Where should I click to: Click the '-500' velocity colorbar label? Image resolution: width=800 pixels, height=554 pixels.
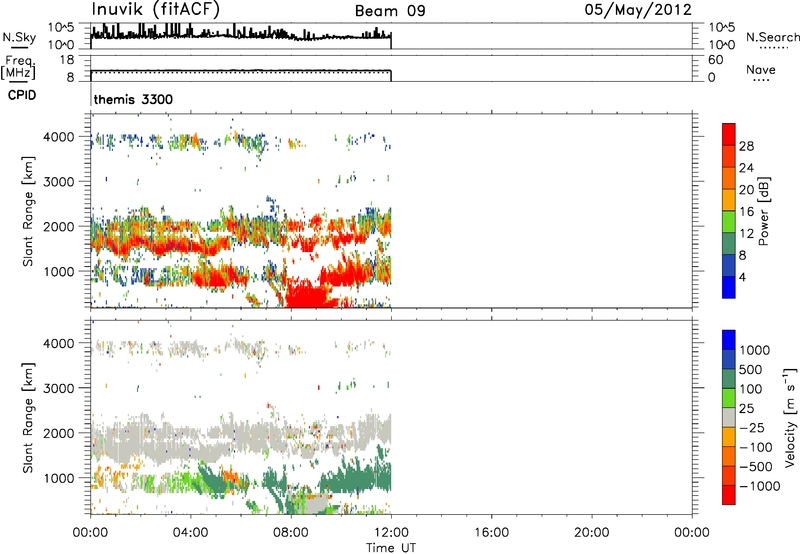[756, 466]
